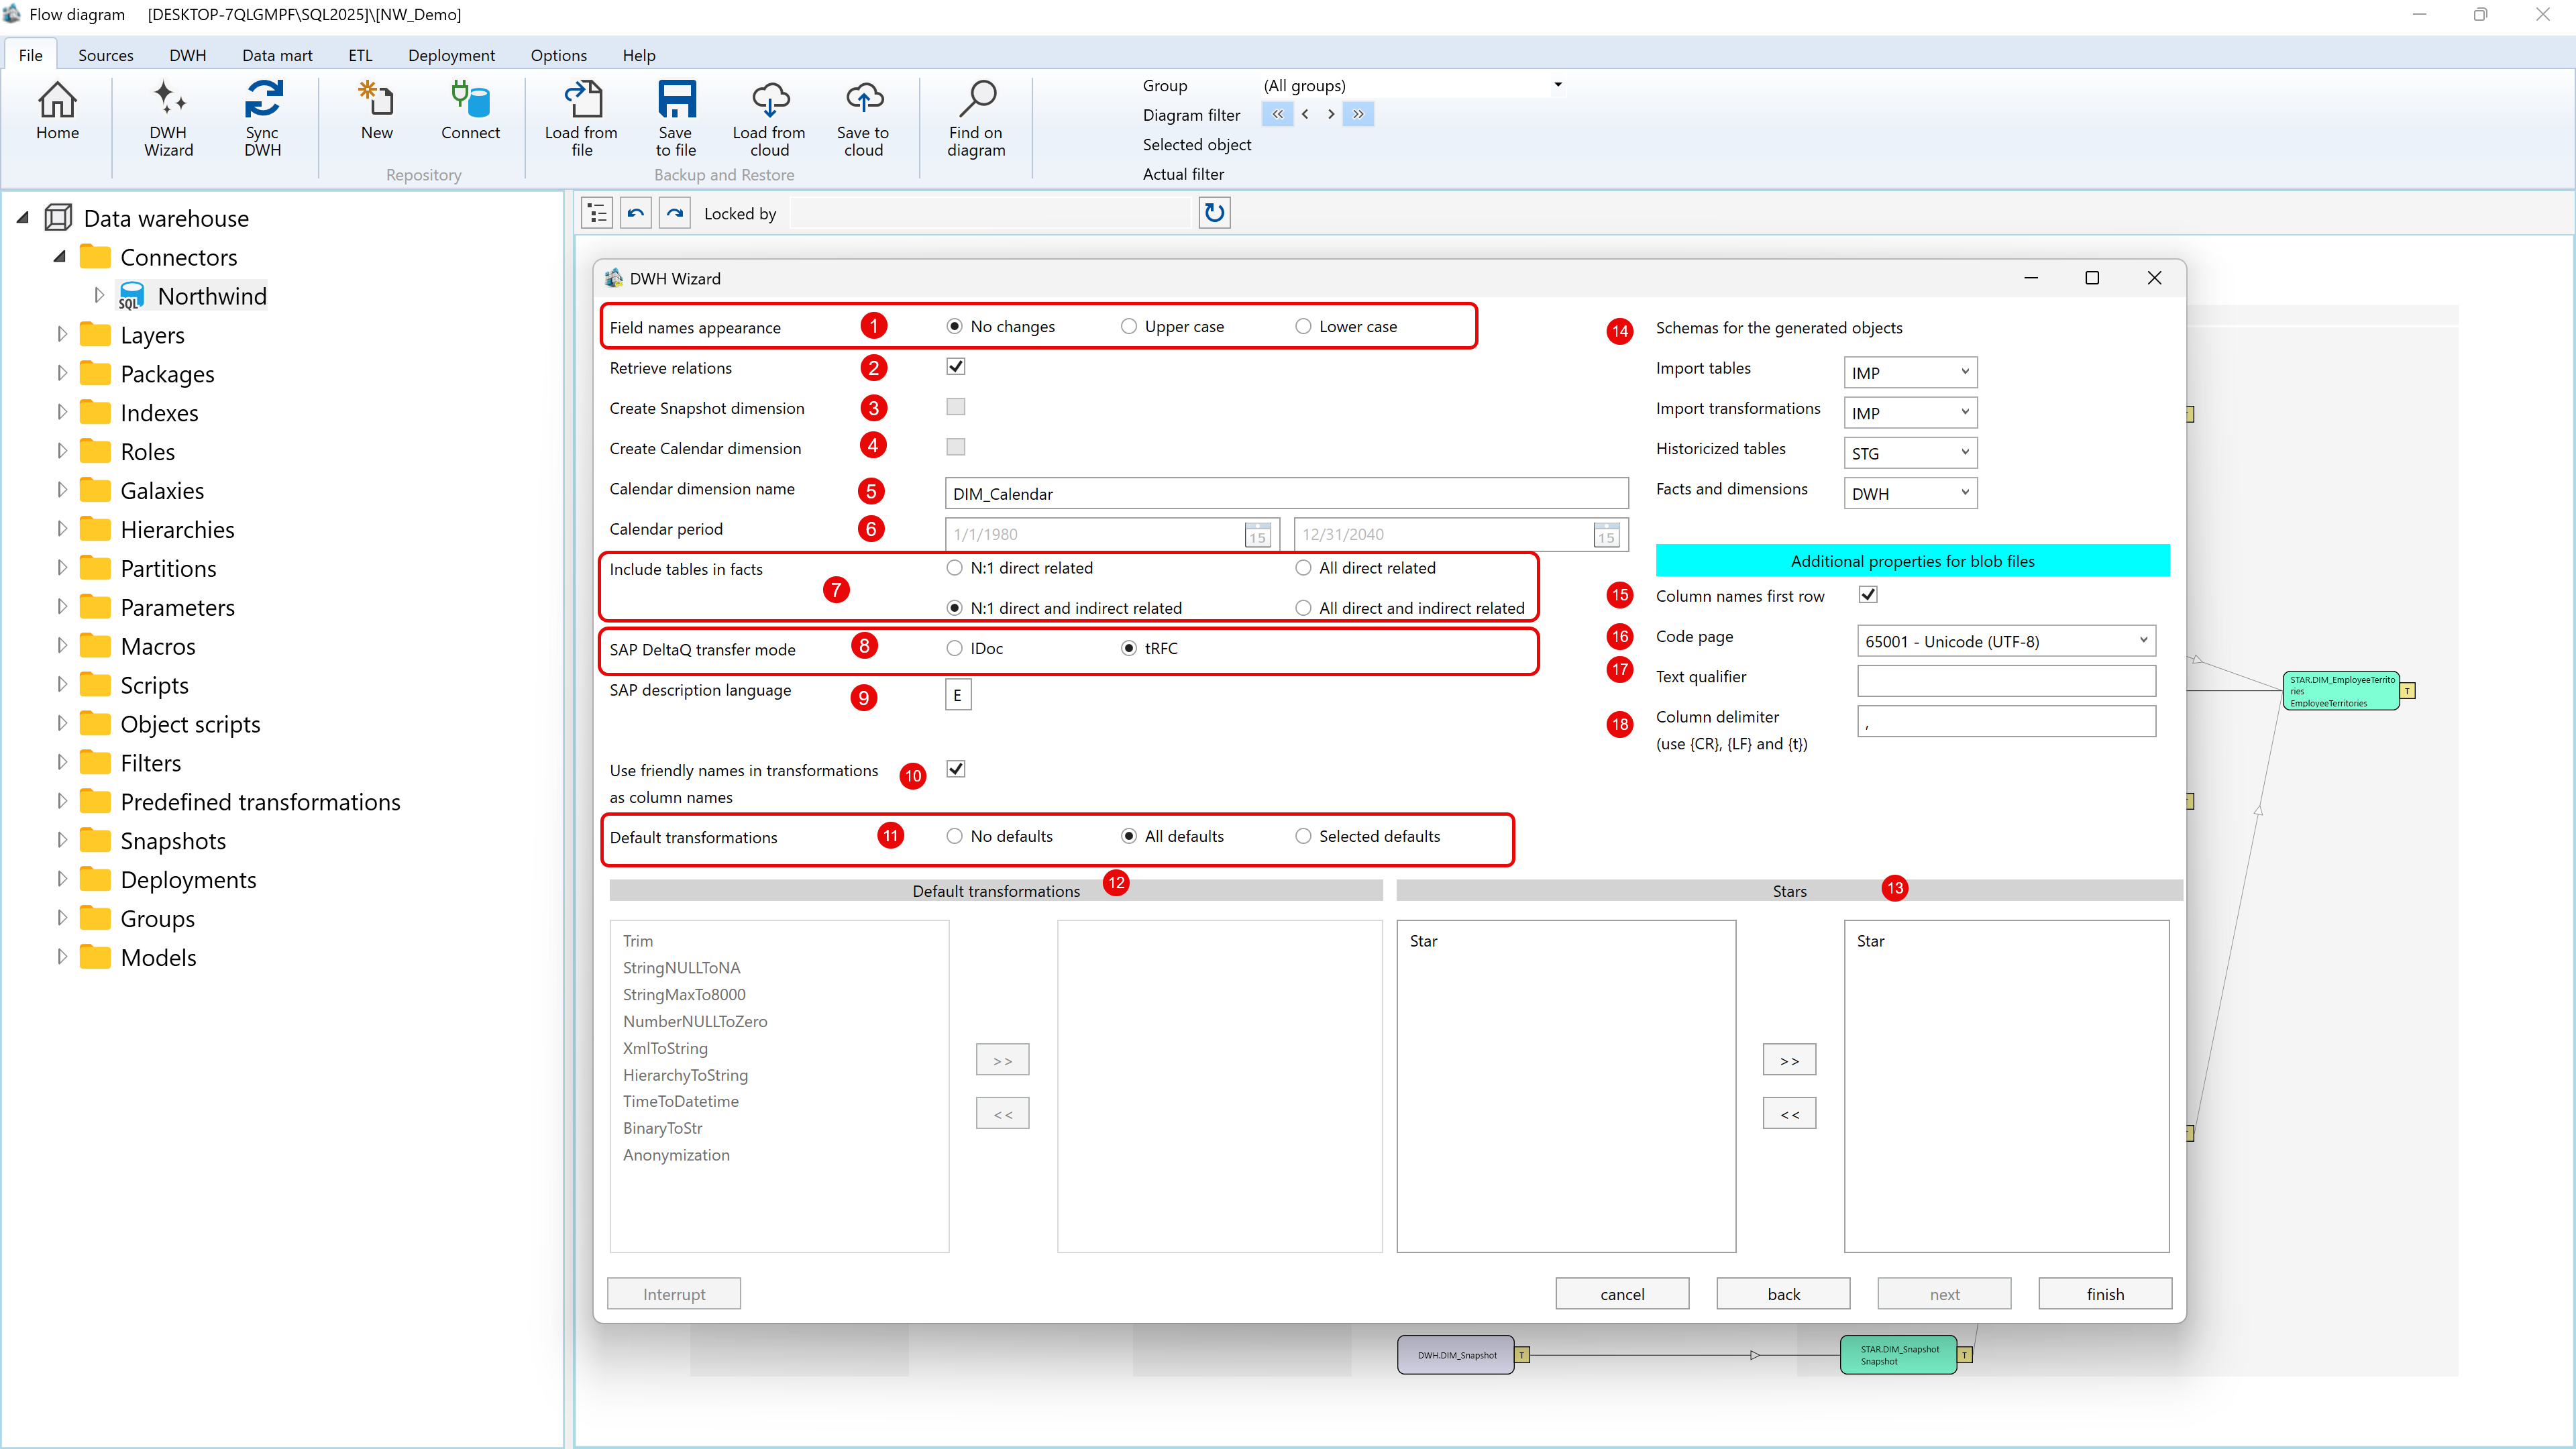Jump to first diagram filter
The width and height of the screenshot is (2576, 1449).
click(1277, 114)
